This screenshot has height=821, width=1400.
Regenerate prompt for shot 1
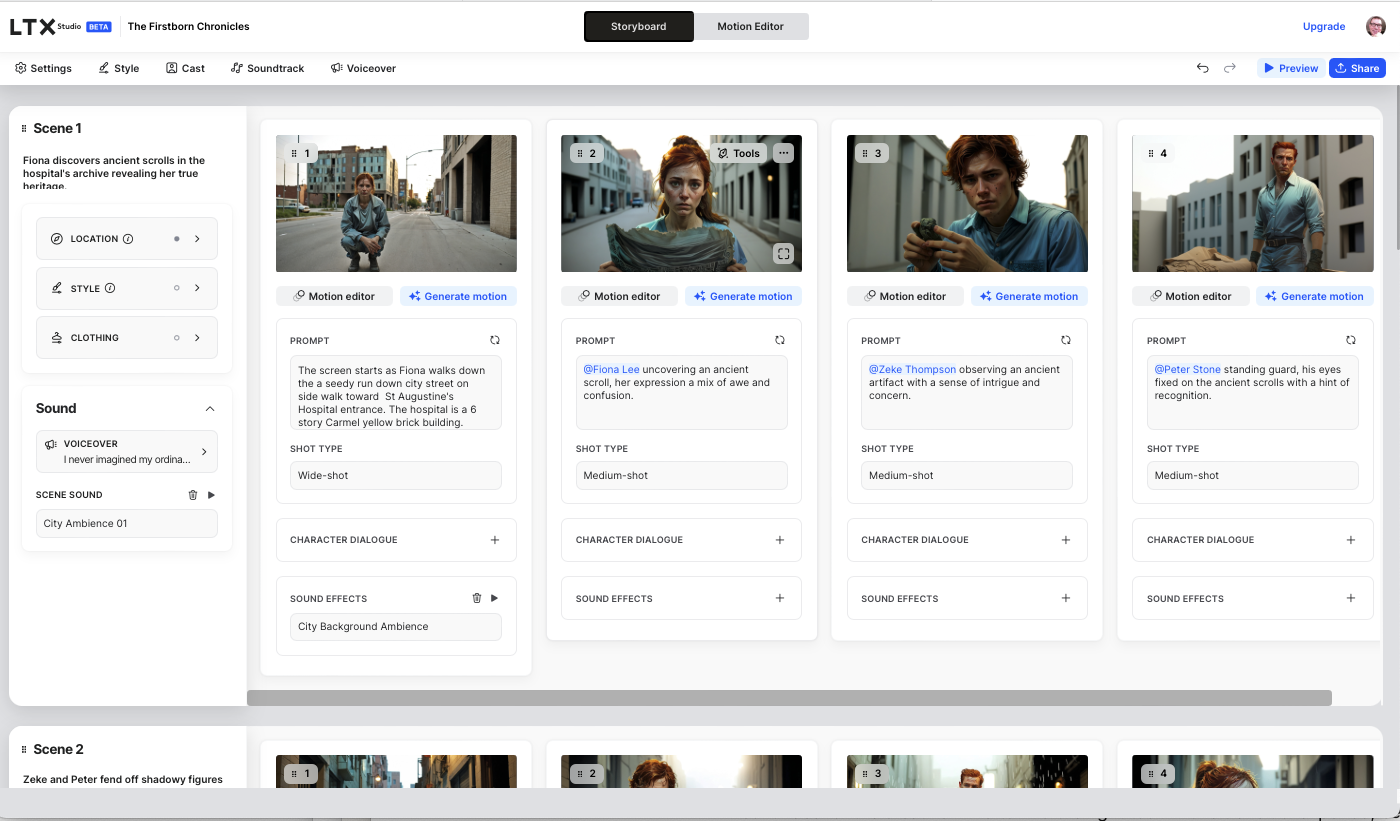494,340
